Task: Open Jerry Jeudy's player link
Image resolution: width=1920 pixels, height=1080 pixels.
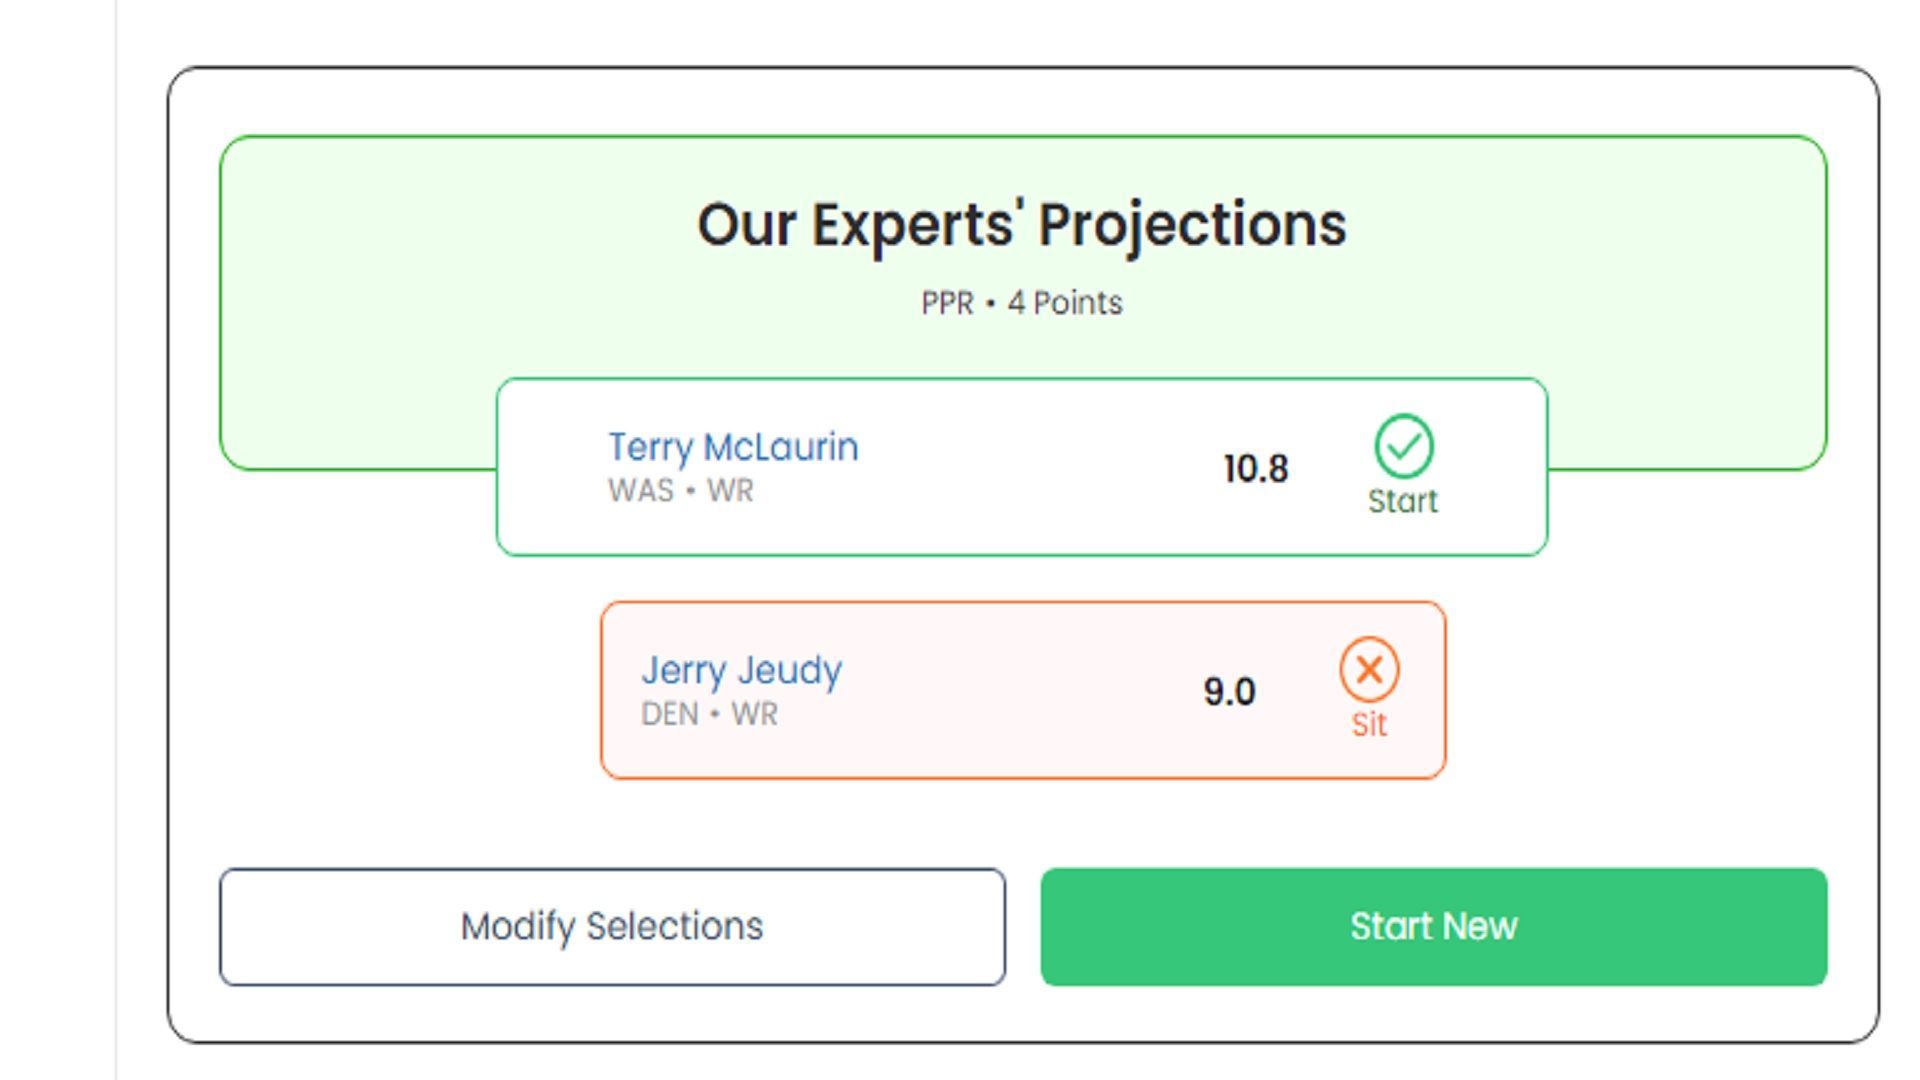Action: point(741,670)
